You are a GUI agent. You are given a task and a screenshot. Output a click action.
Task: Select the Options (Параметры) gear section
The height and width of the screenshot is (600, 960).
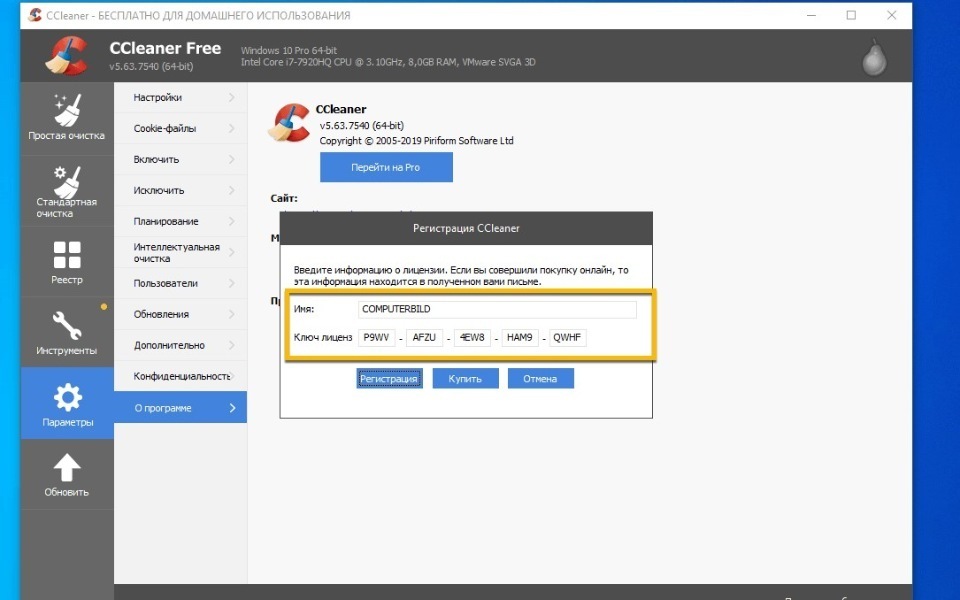pyautogui.click(x=67, y=403)
